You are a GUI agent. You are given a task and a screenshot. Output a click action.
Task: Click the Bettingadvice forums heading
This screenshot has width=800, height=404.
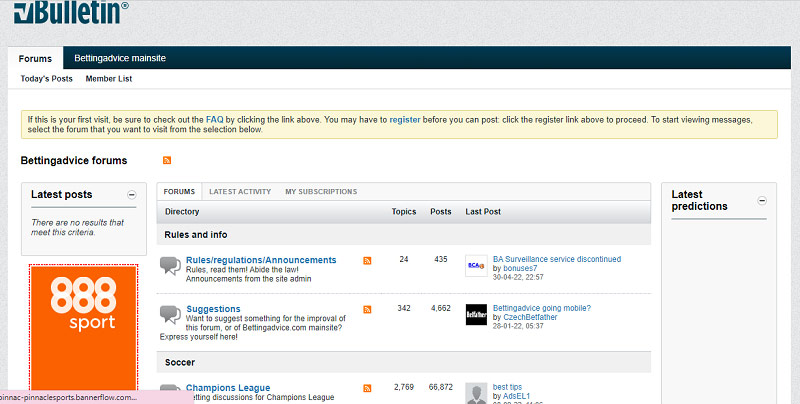coord(73,161)
